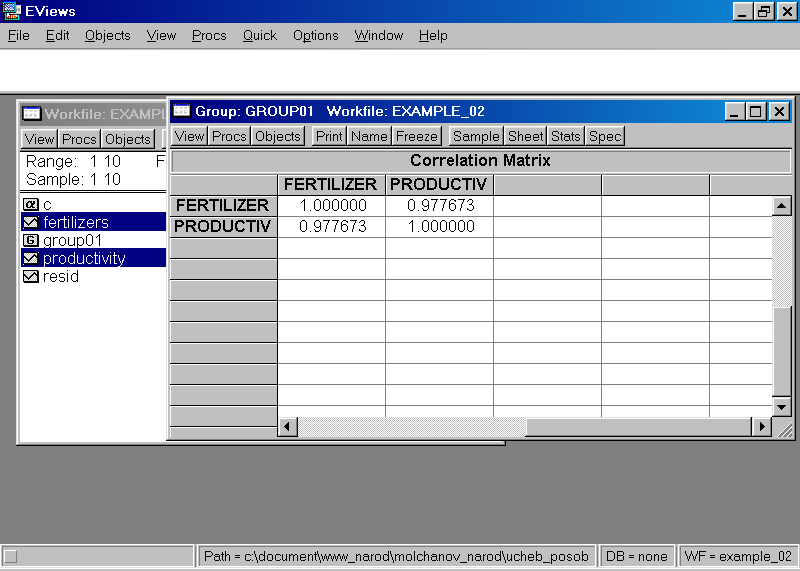The width and height of the screenshot is (800, 571).
Task: Click the fertilizers series icon
Action: pos(31,222)
